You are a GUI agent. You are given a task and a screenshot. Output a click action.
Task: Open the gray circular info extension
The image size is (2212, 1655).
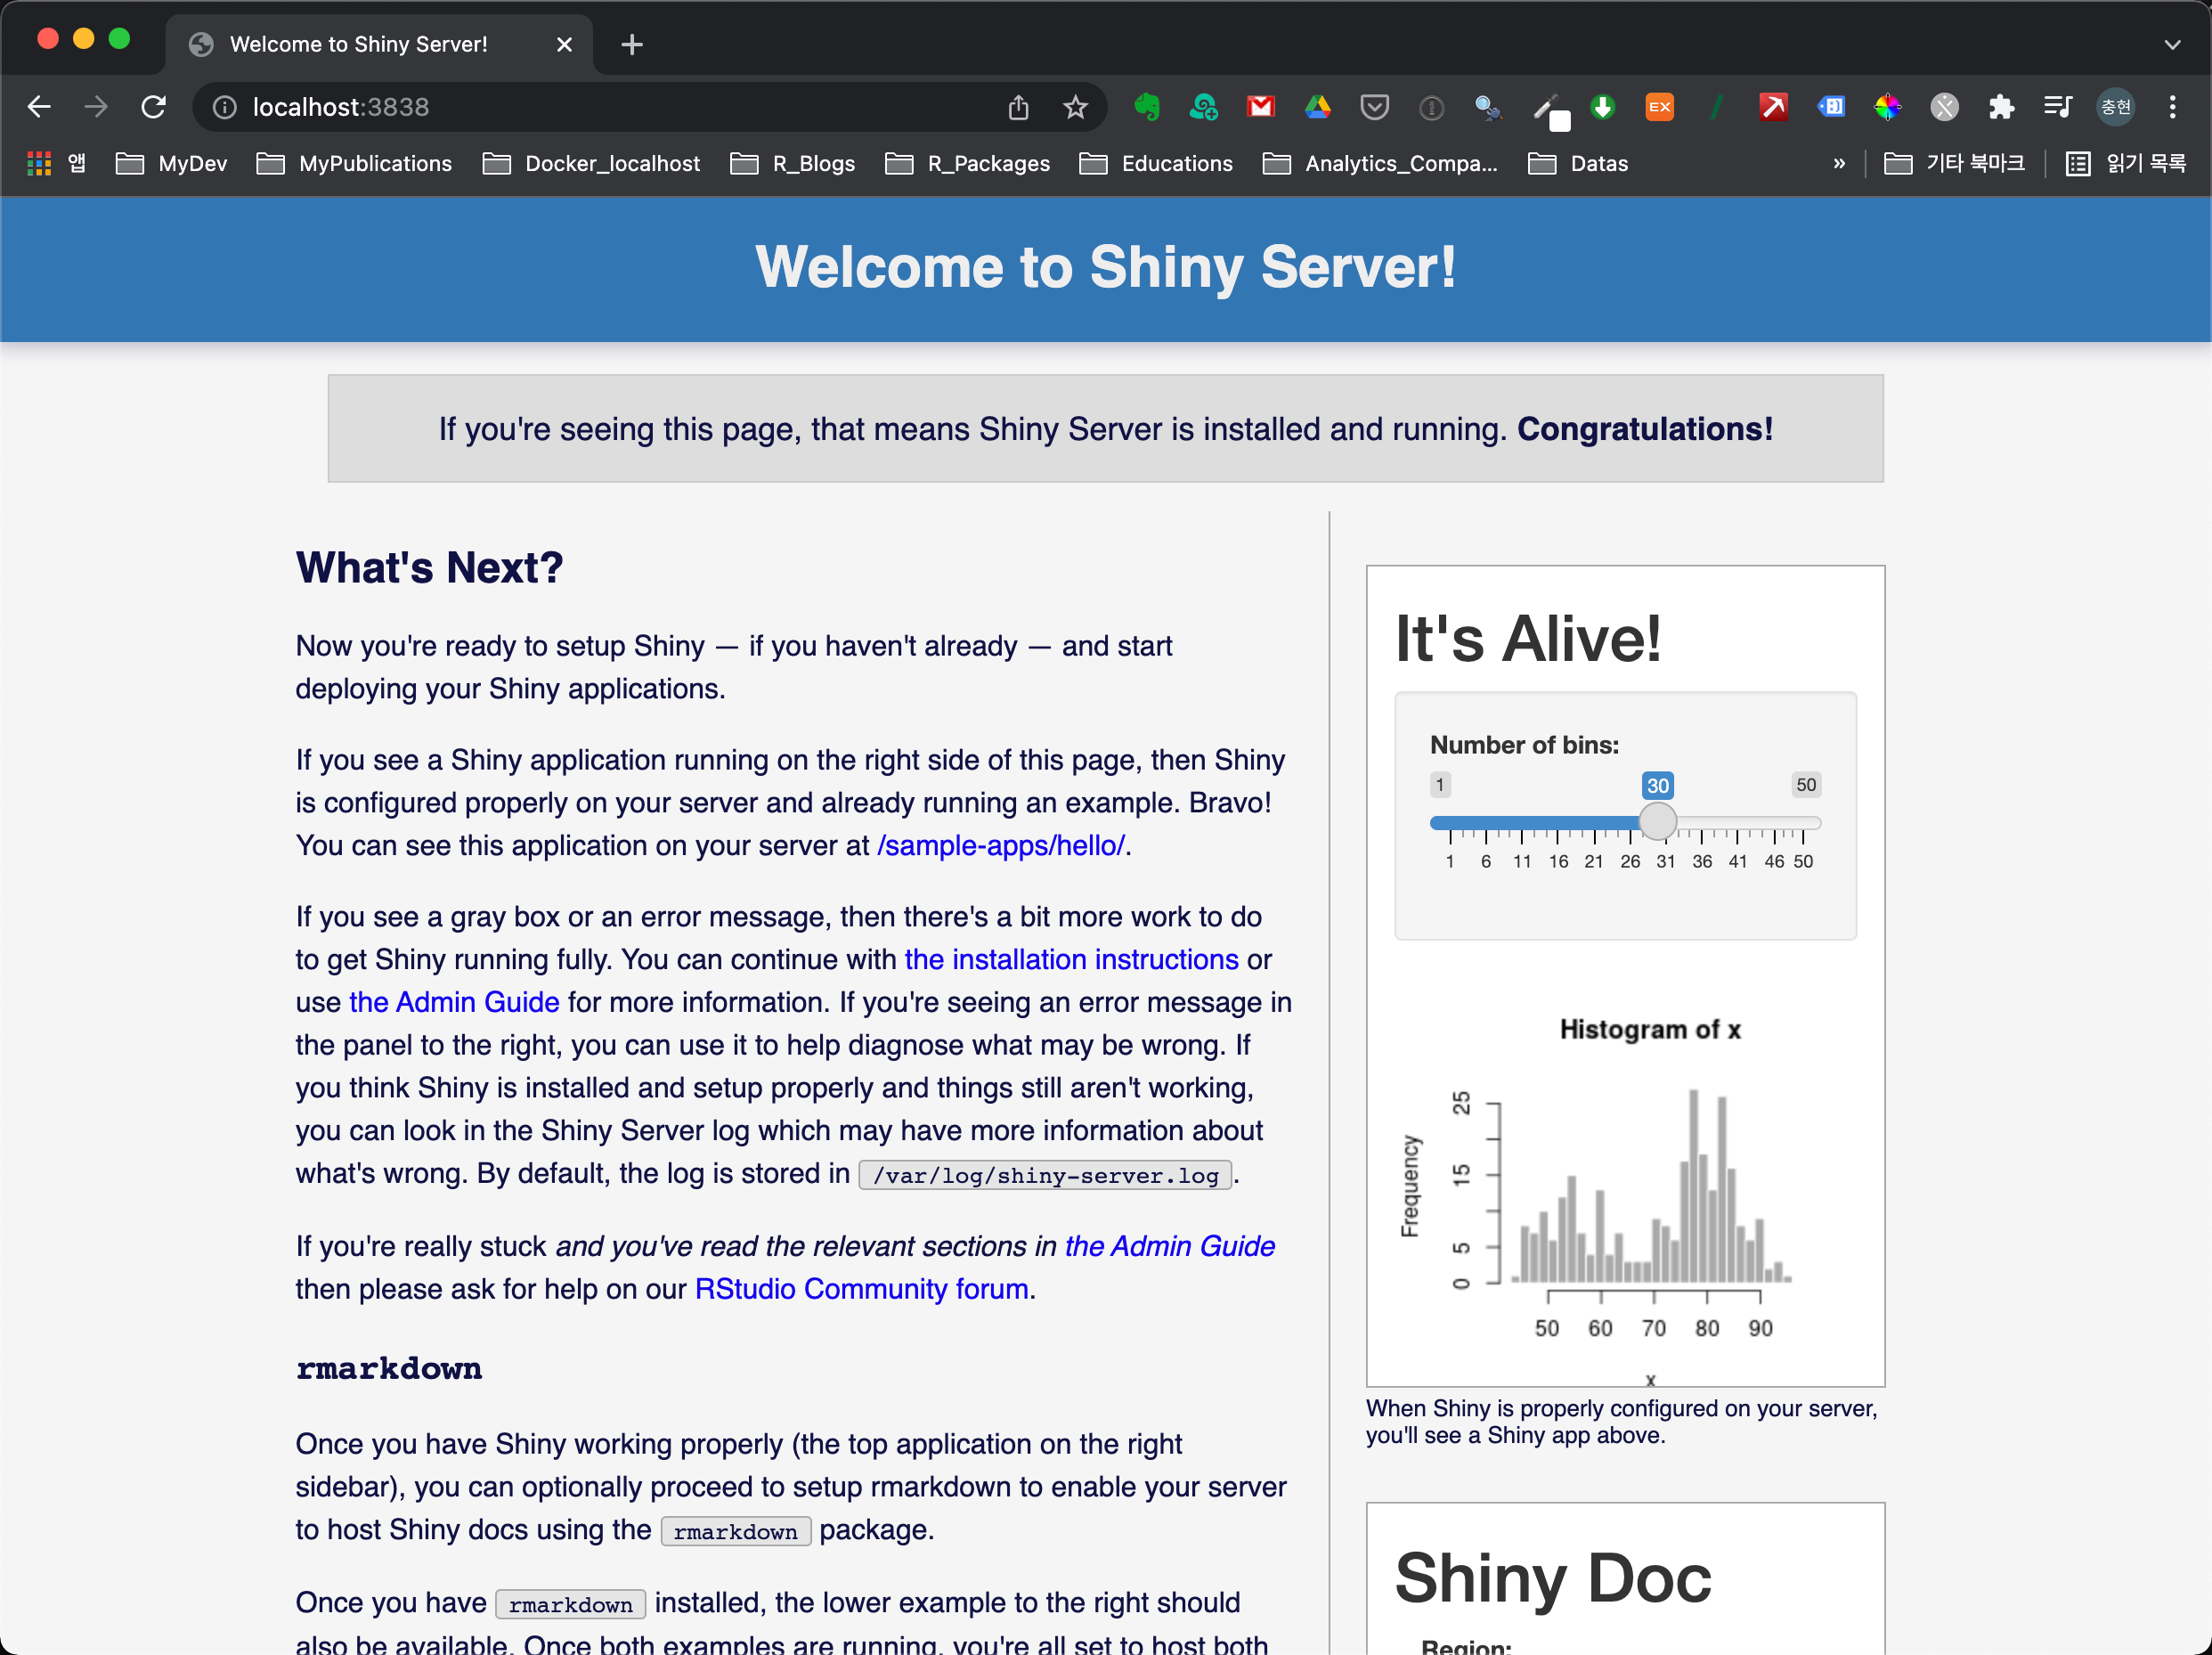coord(1431,107)
